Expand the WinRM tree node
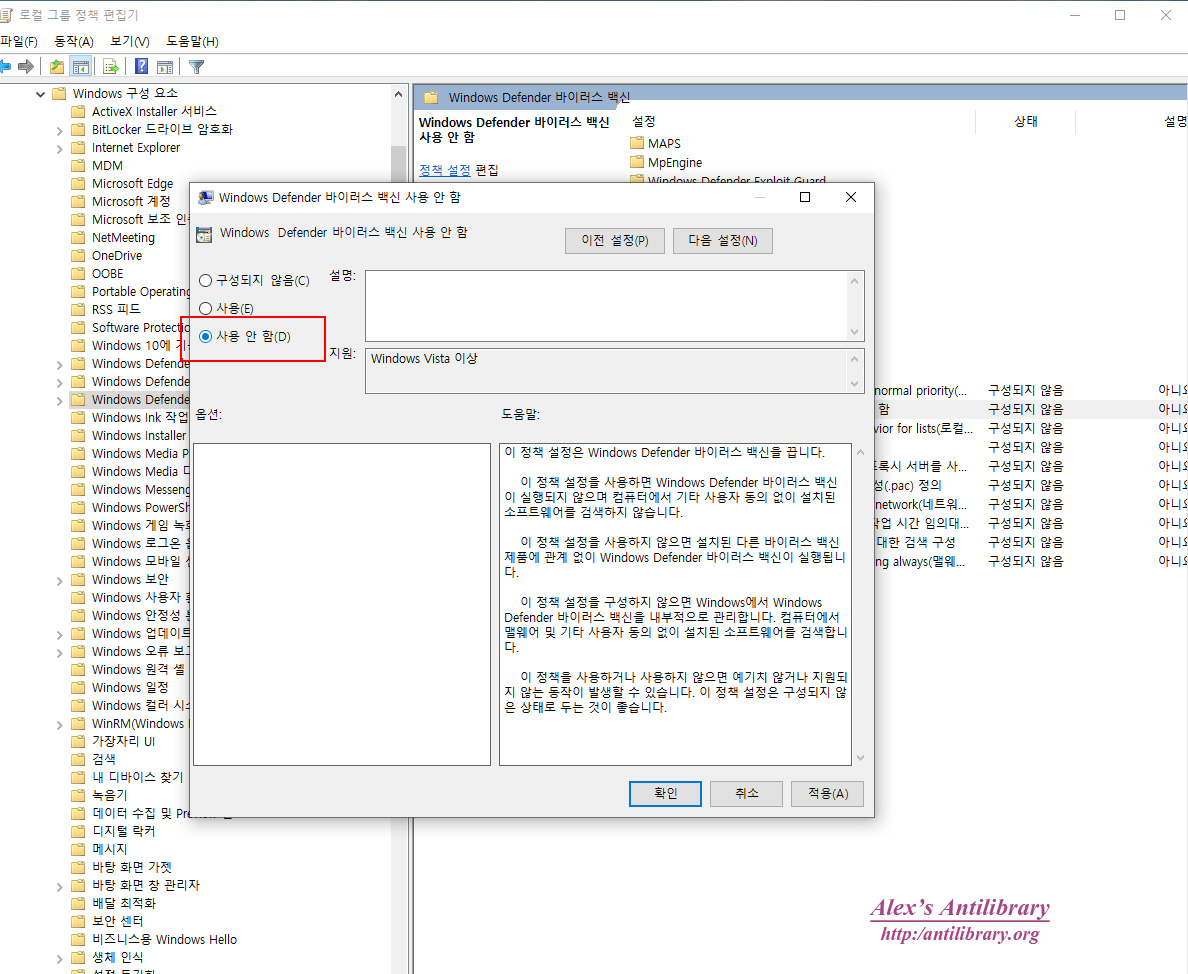 59,724
